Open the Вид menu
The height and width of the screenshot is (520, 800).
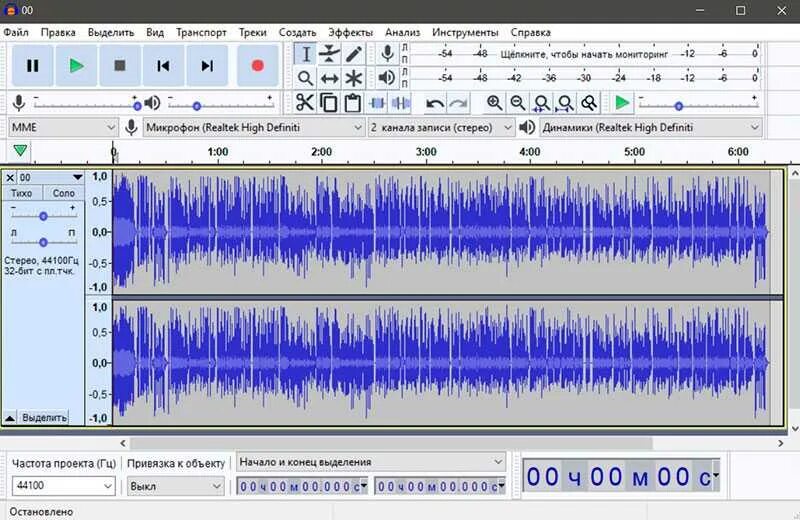pyautogui.click(x=155, y=32)
